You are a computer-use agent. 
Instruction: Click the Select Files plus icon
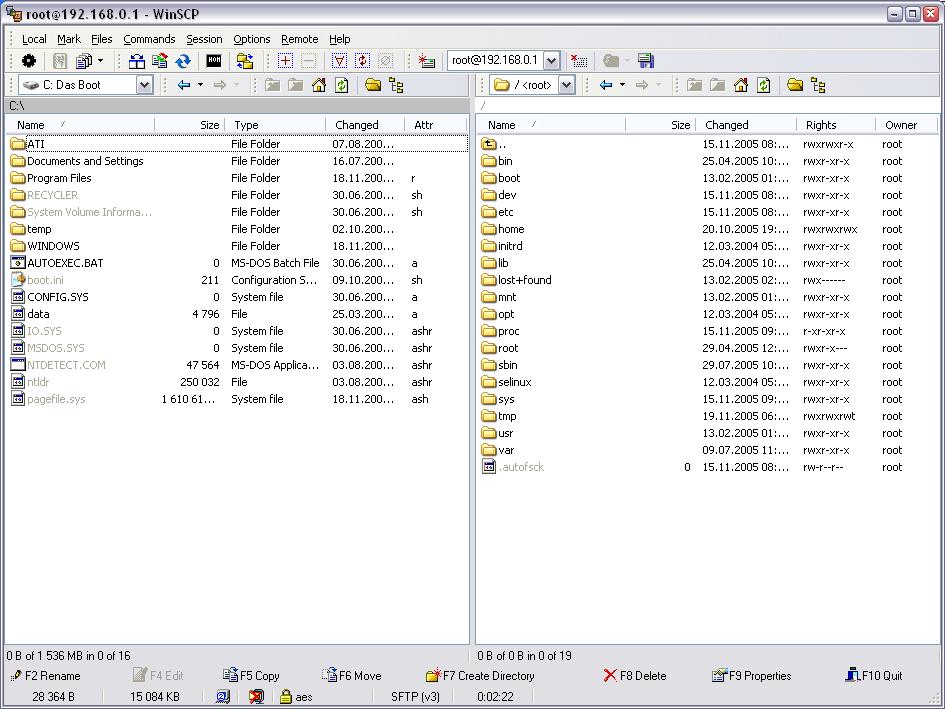pyautogui.click(x=285, y=61)
